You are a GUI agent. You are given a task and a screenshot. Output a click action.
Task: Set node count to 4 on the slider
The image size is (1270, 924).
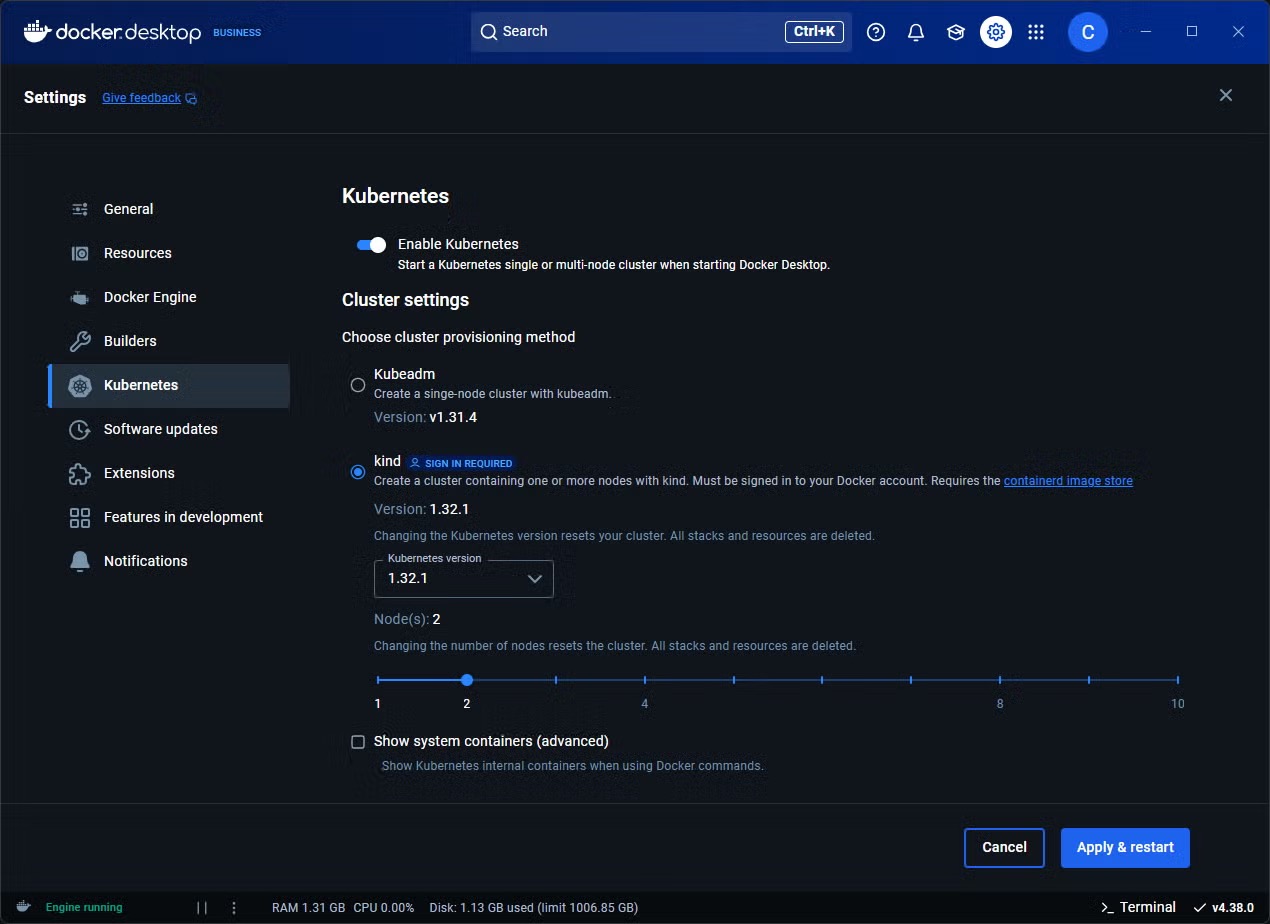click(x=644, y=679)
